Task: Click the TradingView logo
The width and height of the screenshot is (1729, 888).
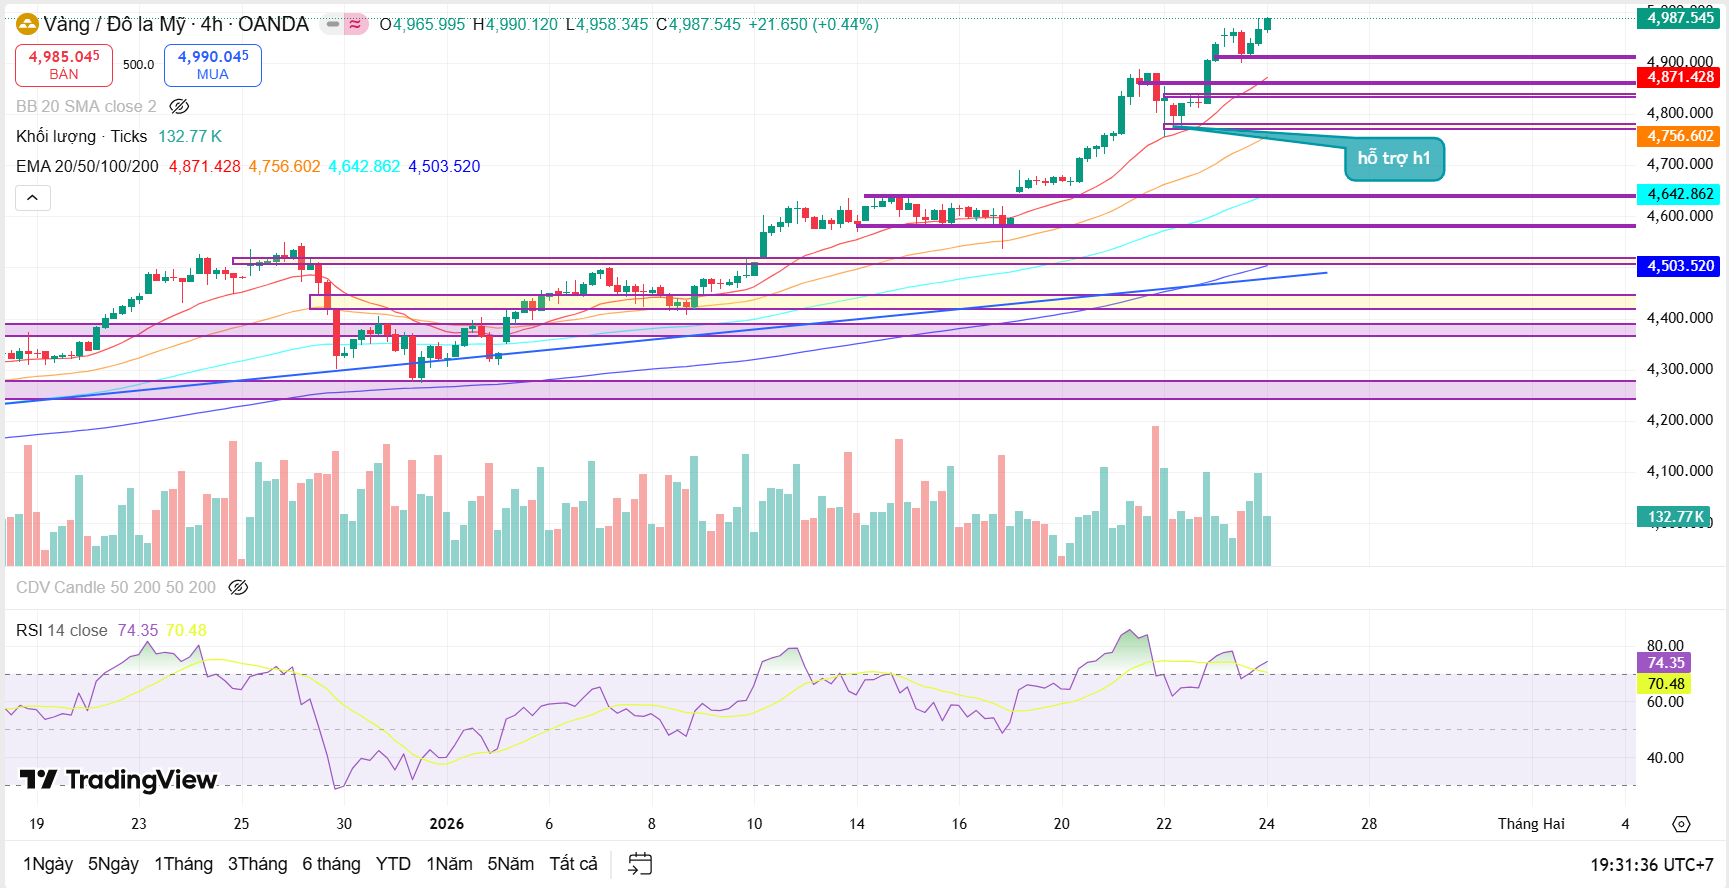Action: (118, 780)
